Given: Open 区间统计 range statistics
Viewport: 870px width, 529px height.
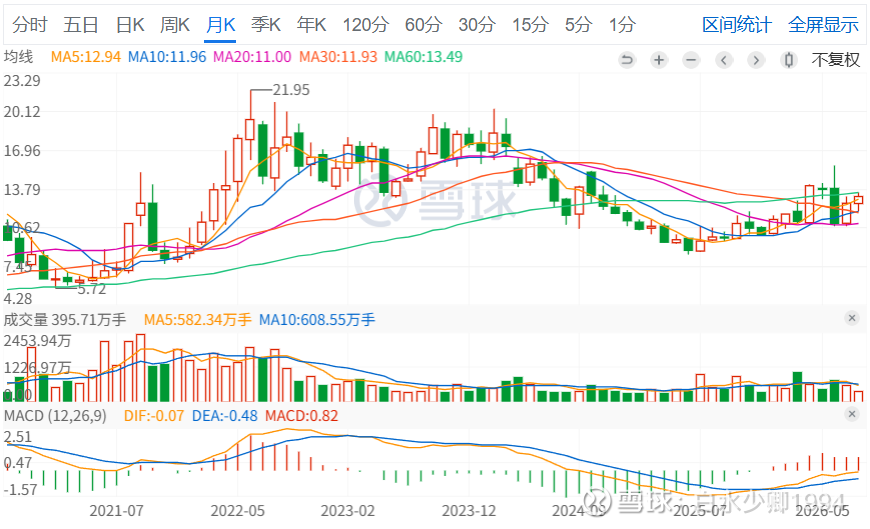Looking at the screenshot, I should point(736,25).
